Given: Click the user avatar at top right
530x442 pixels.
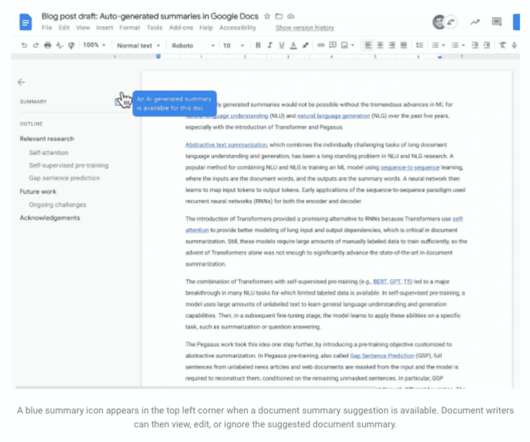Looking at the screenshot, I should [439, 22].
